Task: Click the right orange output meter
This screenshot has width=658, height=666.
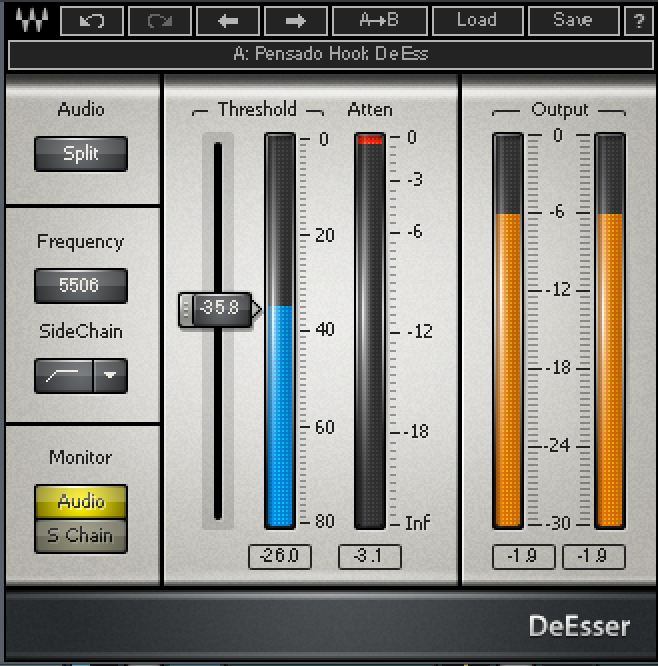Action: pos(610,331)
